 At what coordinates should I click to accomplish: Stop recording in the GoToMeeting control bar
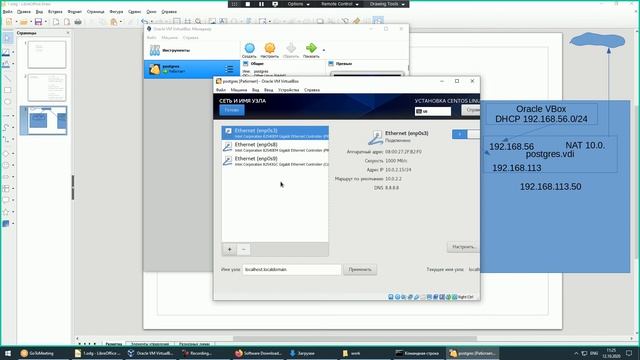(248, 4)
